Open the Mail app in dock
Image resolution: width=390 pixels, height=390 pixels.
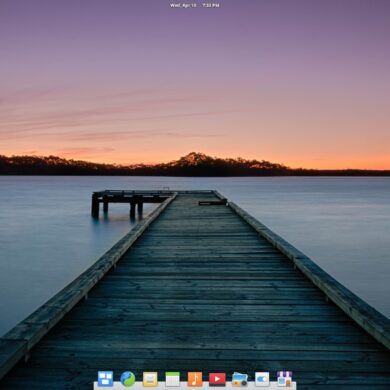point(150,379)
